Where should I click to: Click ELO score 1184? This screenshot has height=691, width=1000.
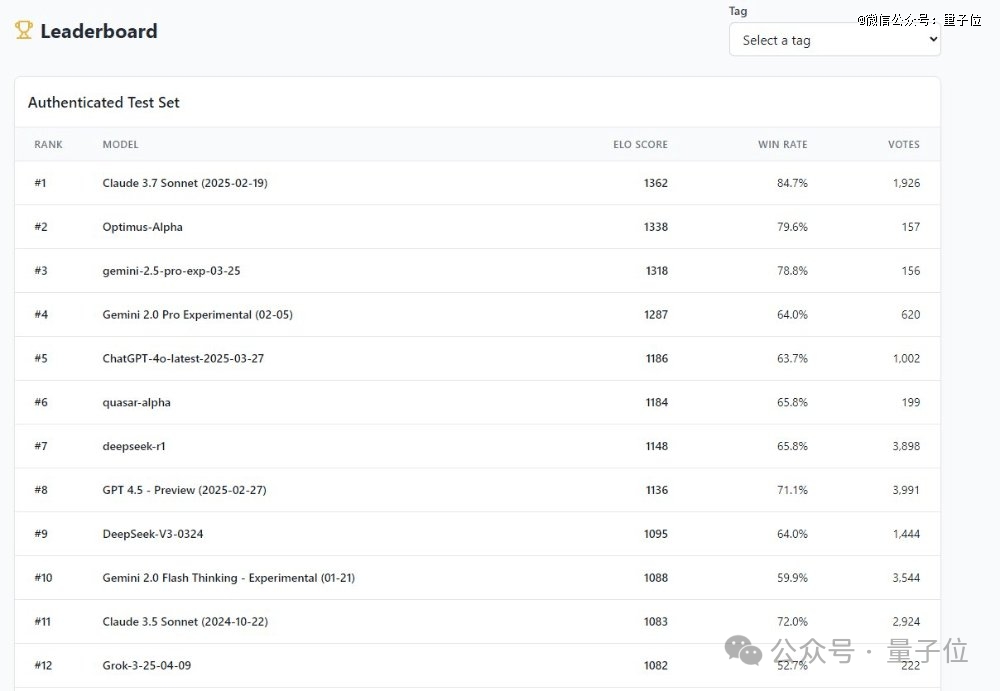[x=657, y=403]
